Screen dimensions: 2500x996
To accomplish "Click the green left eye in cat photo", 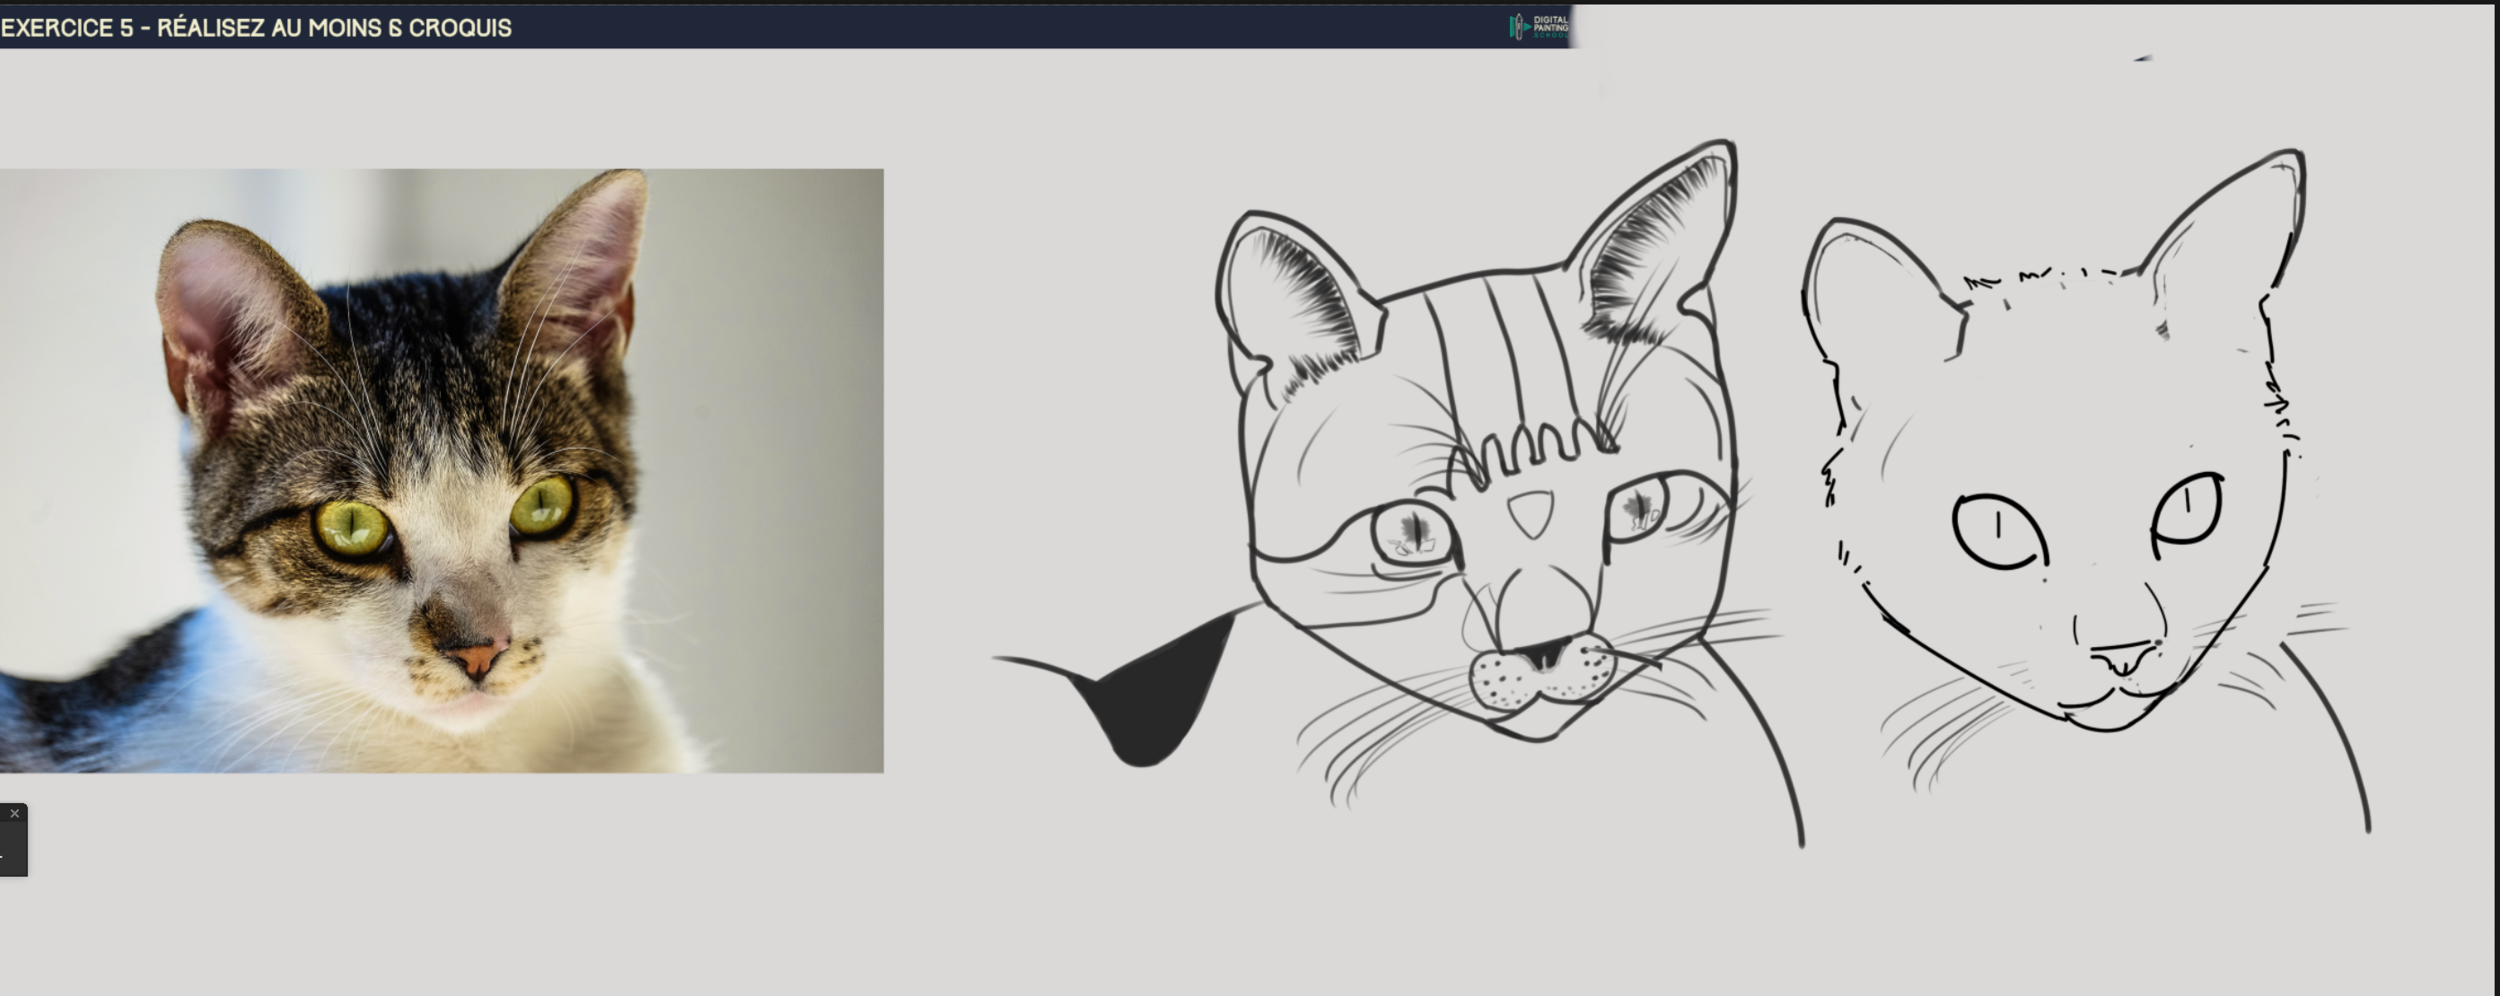I will (353, 526).
